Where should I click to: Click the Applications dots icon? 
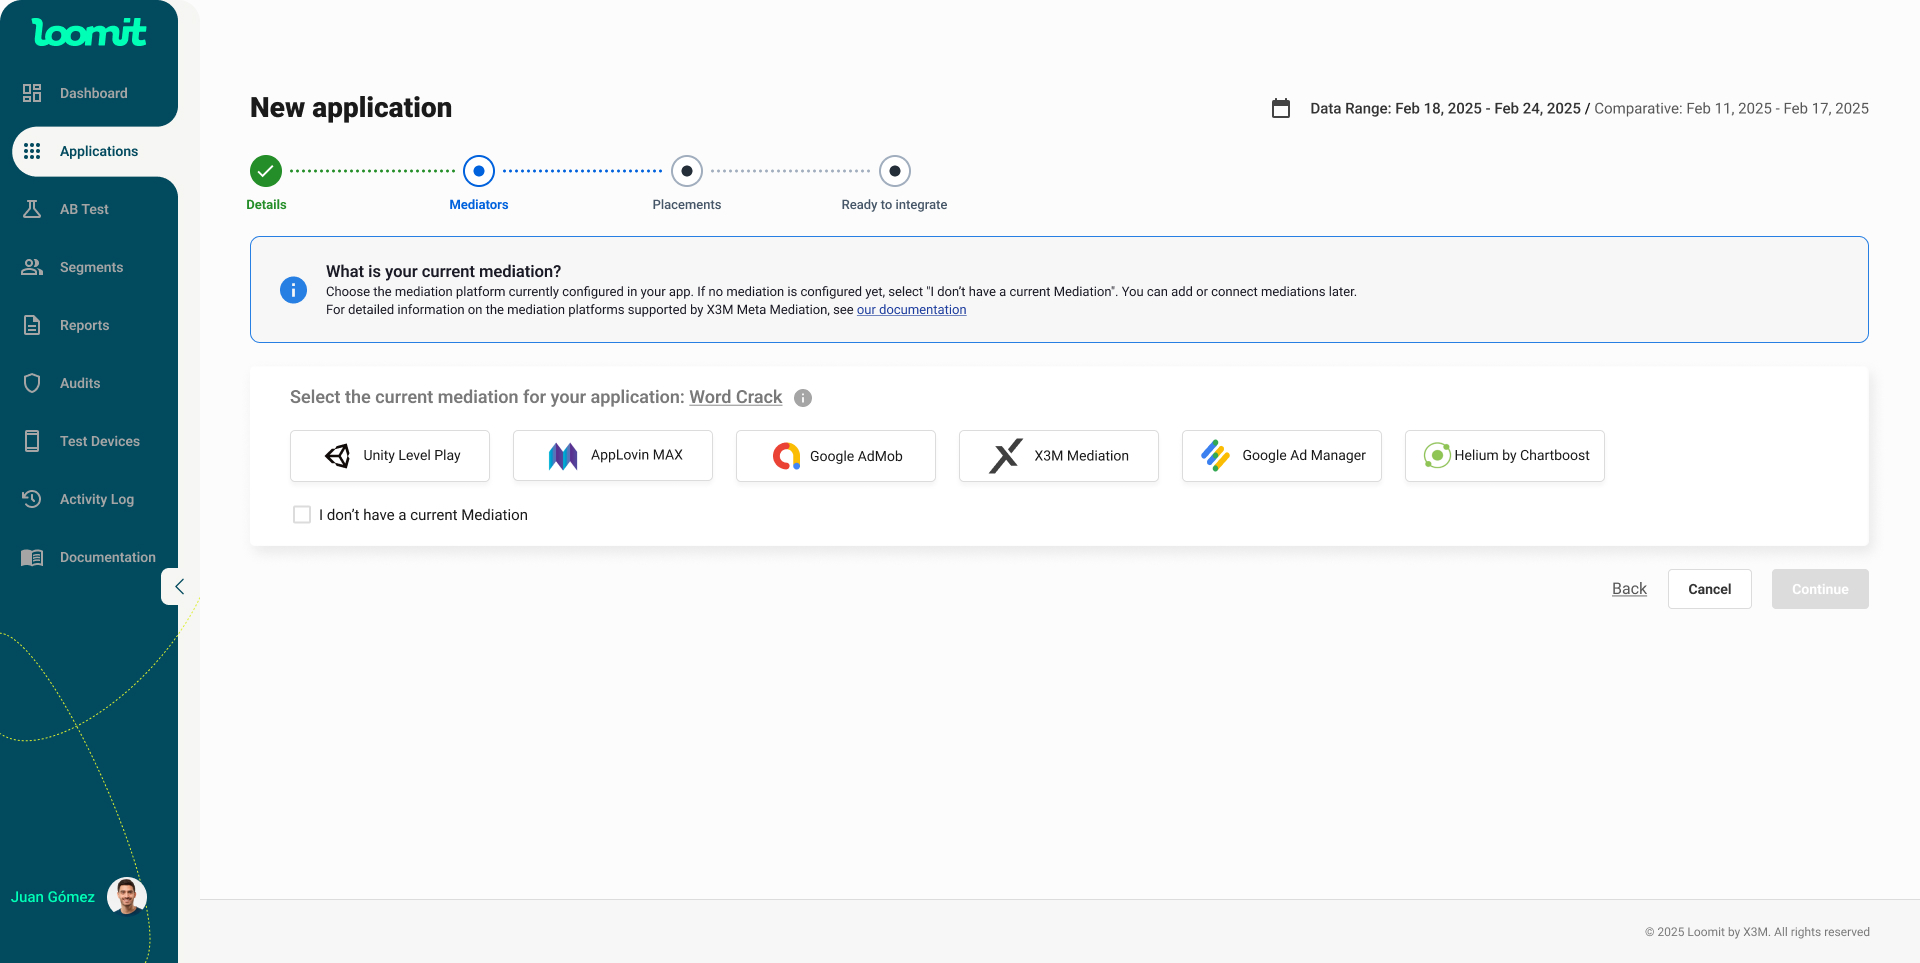pos(32,151)
